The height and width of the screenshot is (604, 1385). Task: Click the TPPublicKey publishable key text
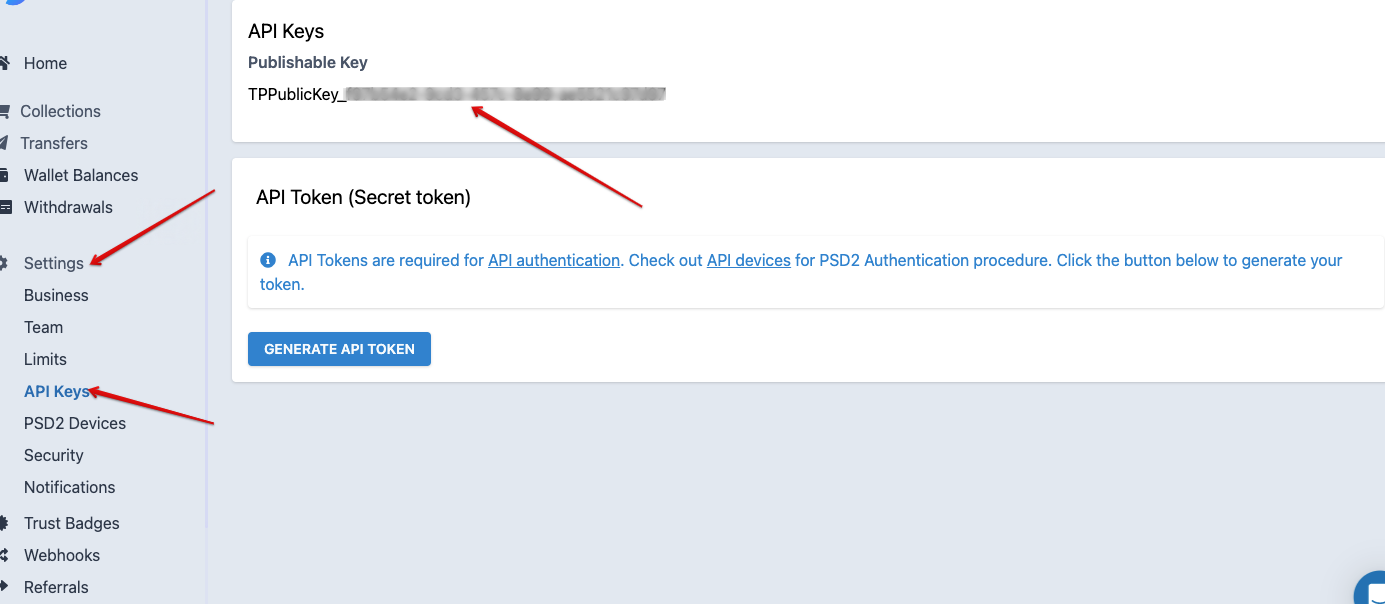coord(457,95)
